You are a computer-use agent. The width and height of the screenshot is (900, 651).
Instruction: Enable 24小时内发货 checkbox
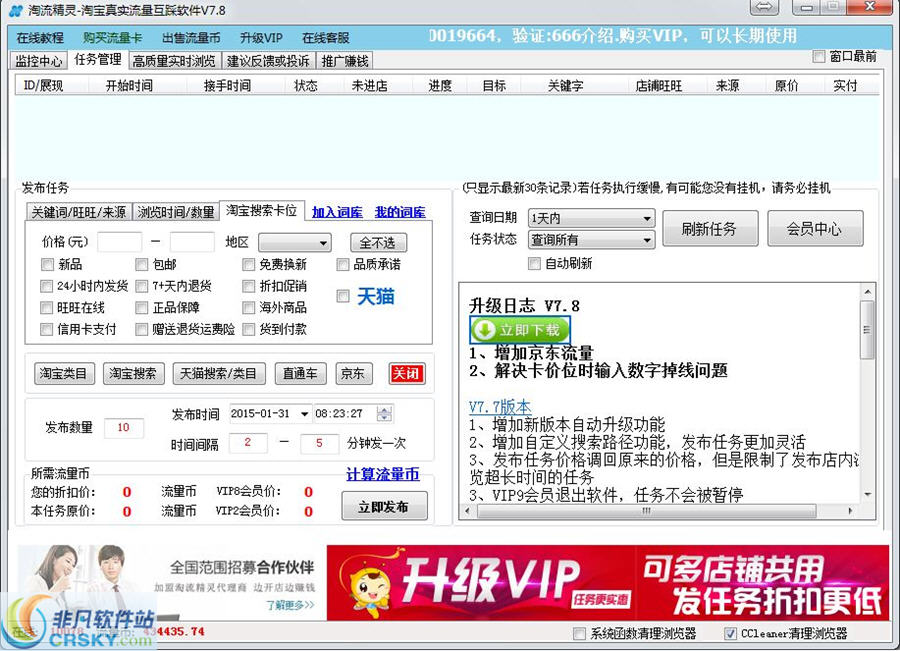pyautogui.click(x=46, y=286)
